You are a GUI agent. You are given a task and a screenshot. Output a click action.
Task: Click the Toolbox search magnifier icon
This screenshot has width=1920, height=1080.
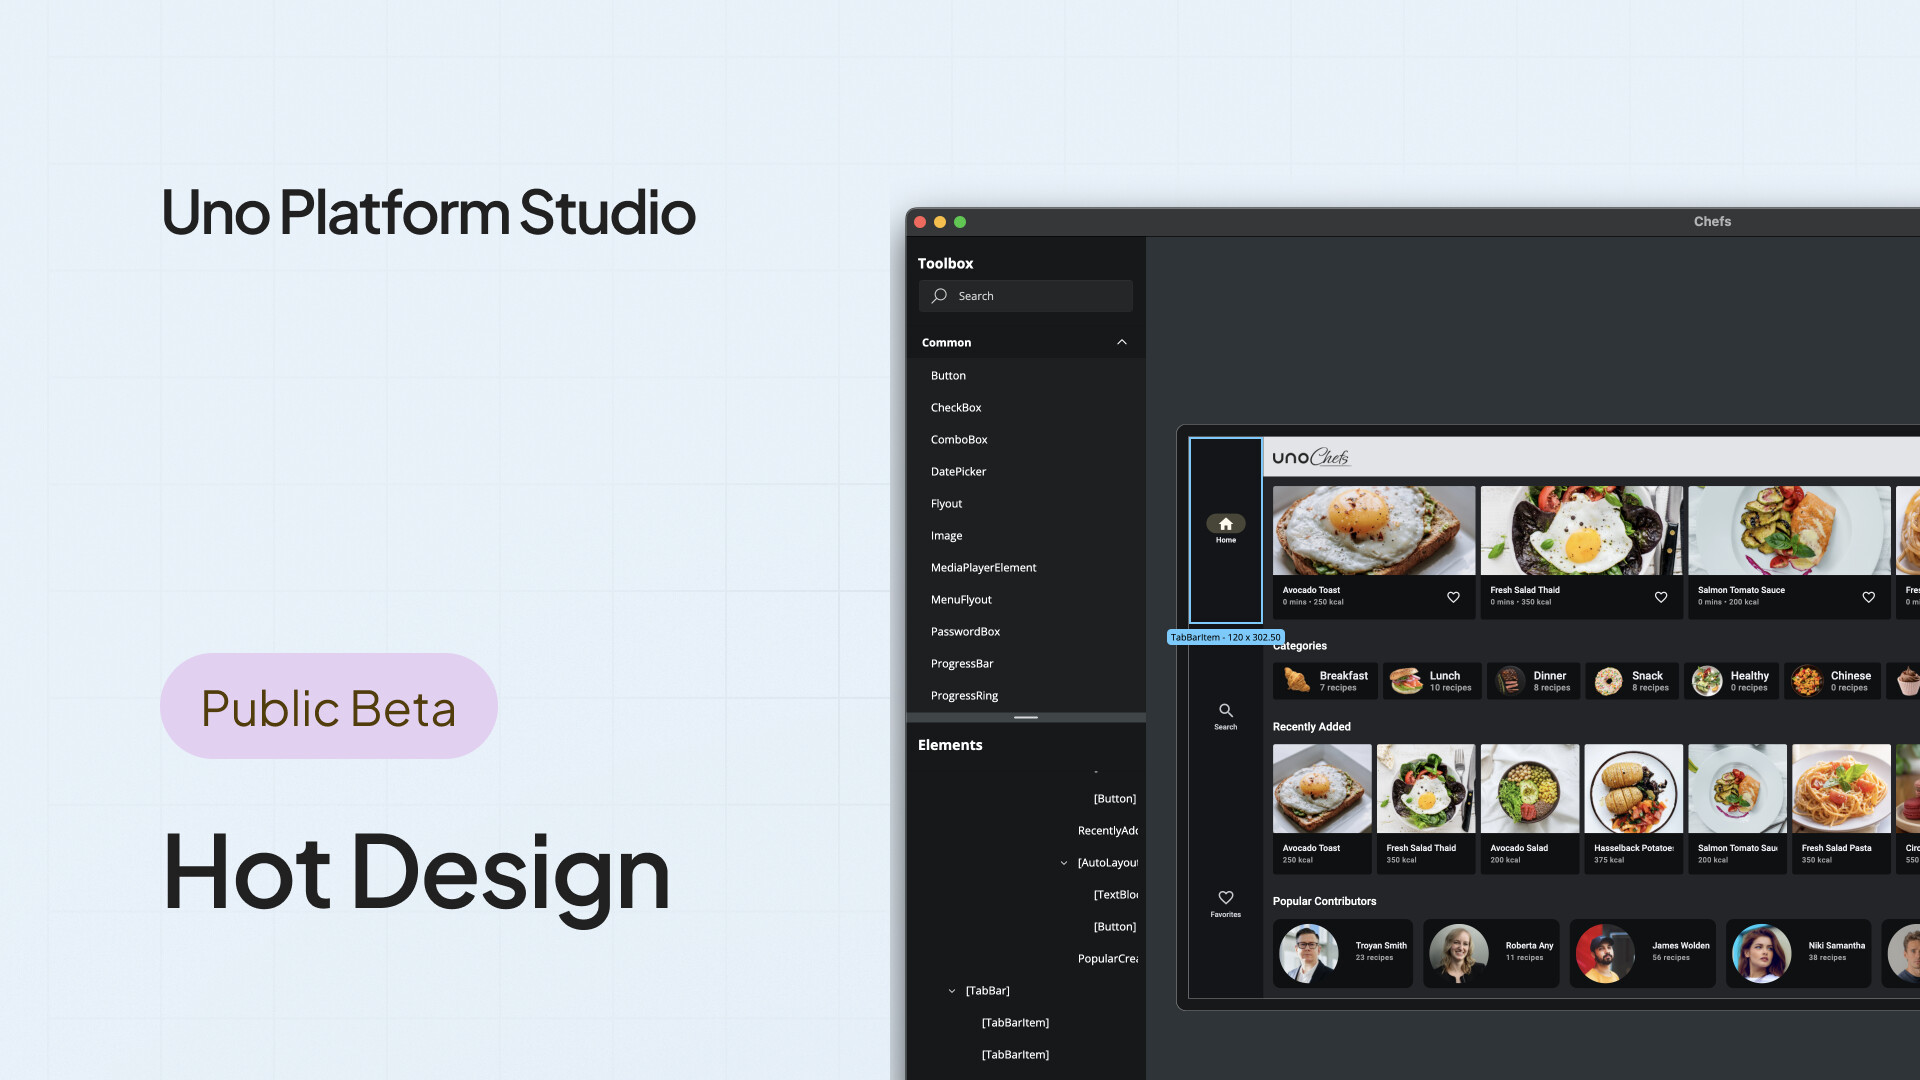[939, 296]
